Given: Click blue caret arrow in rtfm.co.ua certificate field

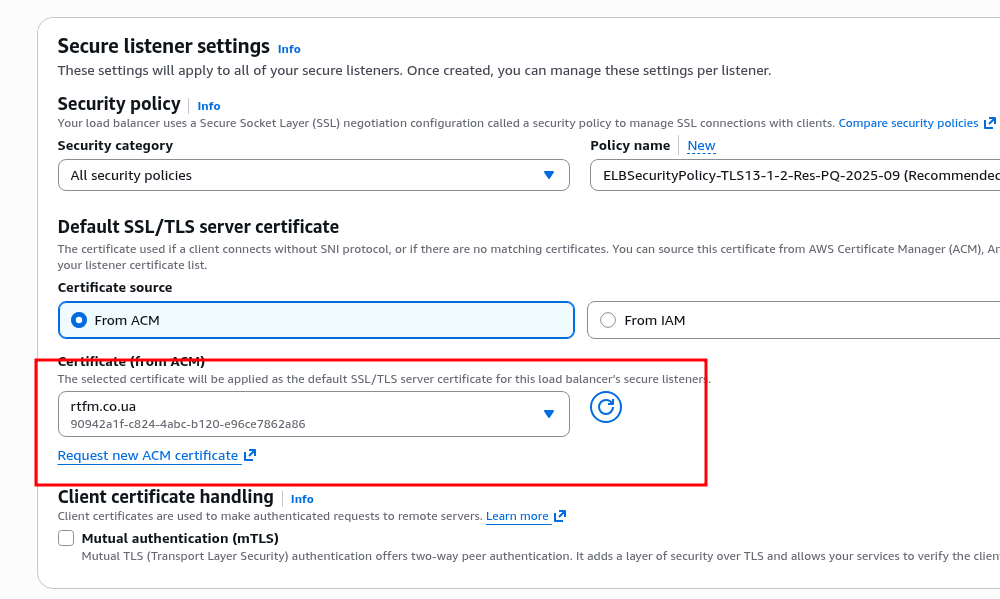Looking at the screenshot, I should (x=548, y=414).
